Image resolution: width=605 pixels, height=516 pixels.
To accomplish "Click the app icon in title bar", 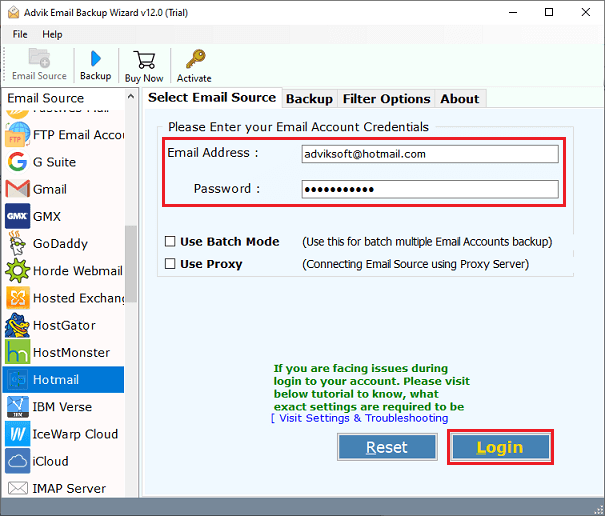I will pyautogui.click(x=13, y=12).
